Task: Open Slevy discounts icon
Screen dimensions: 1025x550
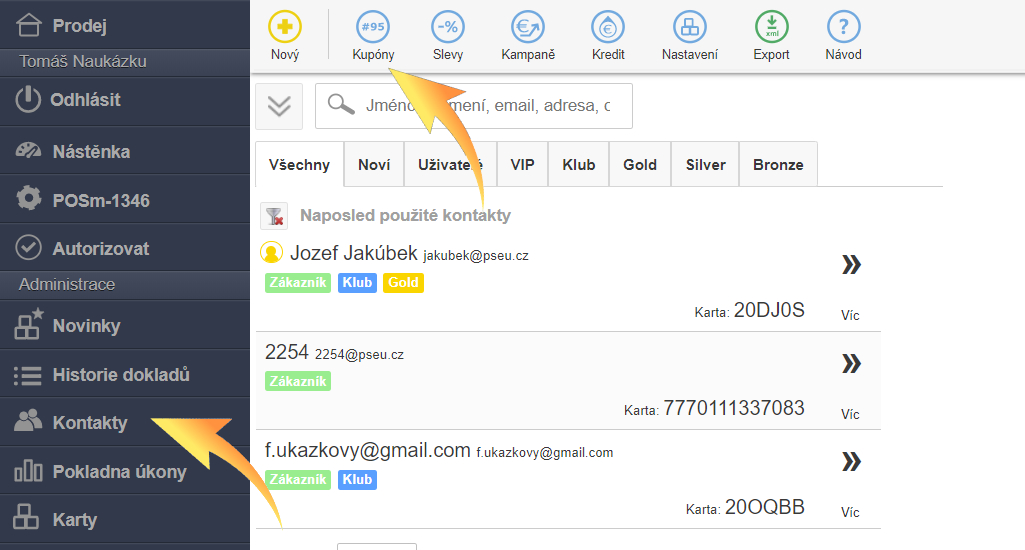Action: [x=448, y=27]
